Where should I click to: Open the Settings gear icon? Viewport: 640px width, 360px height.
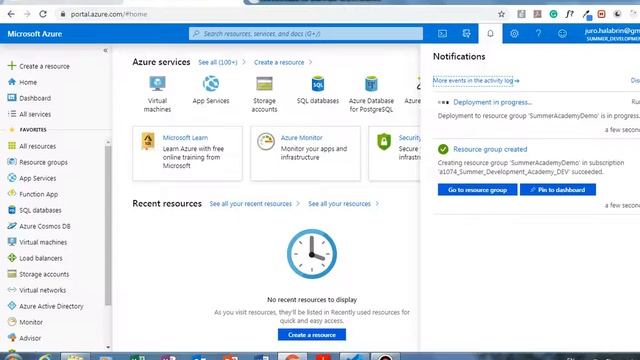[x=514, y=33]
